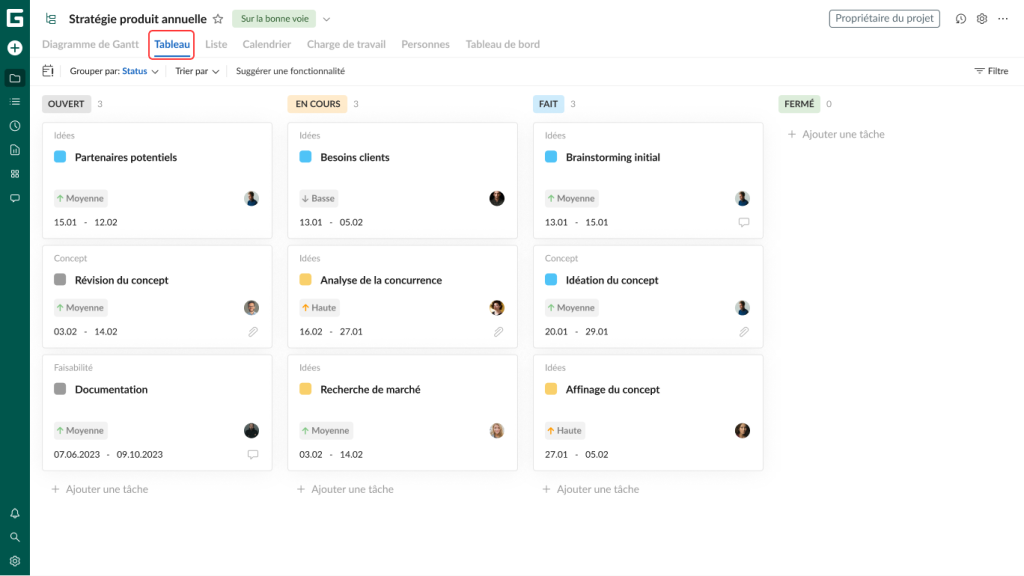Screen dimensions: 1024x576
Task: Switch to the Diagramme de Gantt tab
Action: (90, 44)
